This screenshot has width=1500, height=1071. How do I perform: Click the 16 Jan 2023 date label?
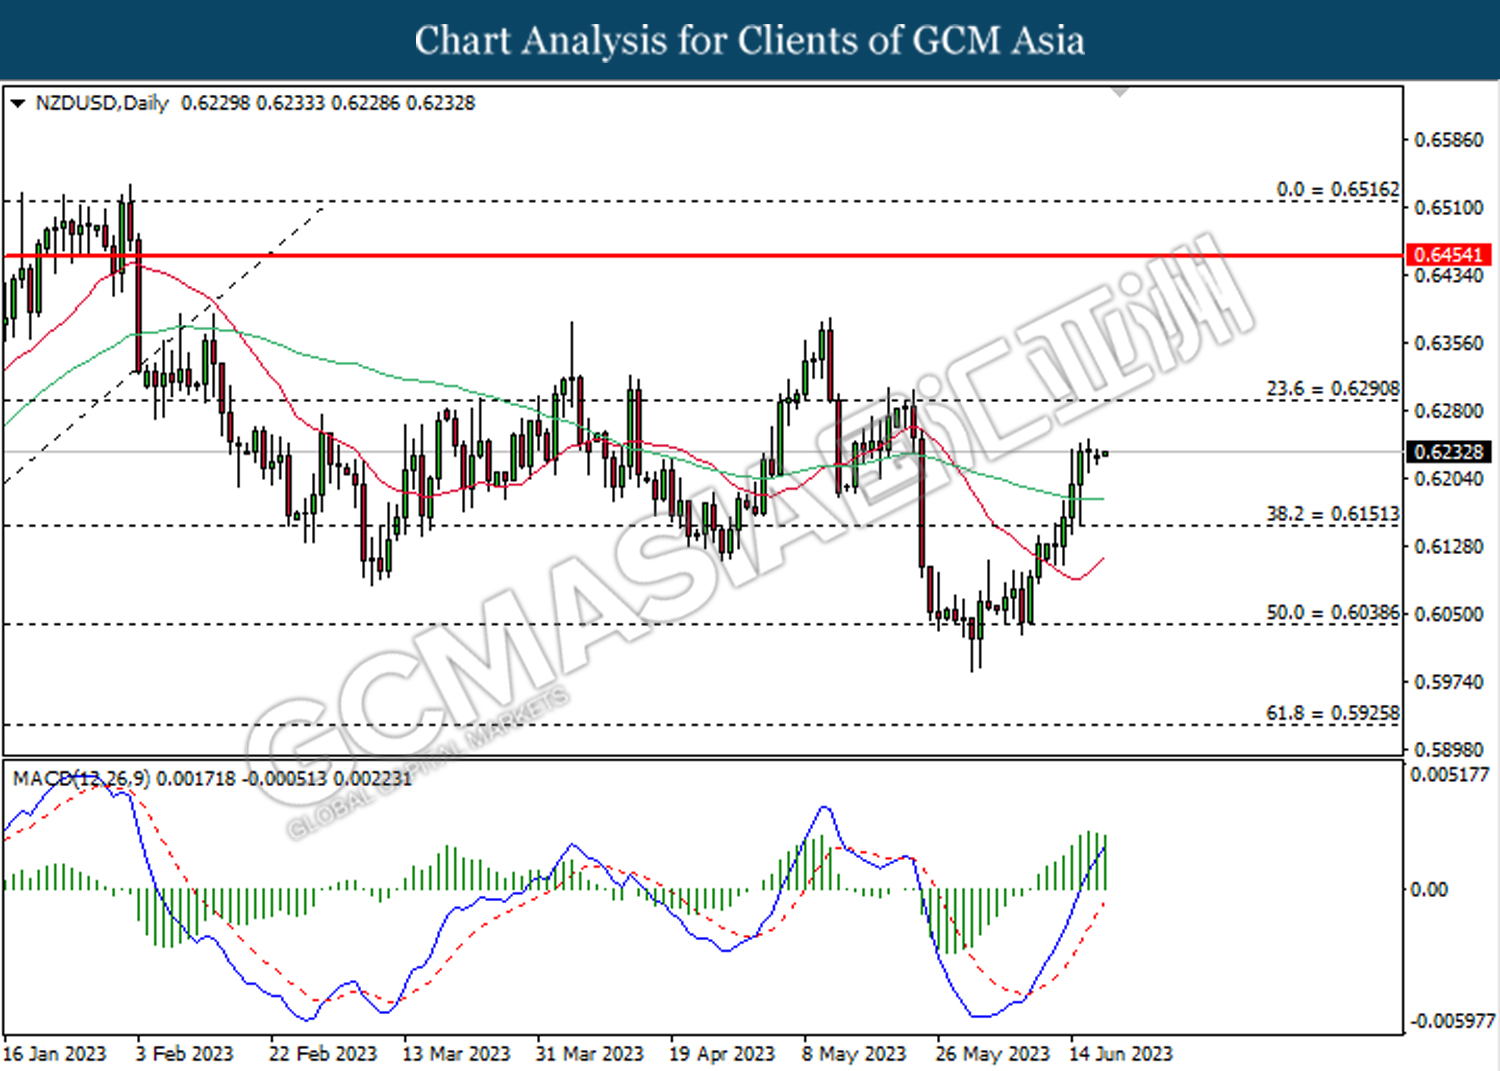click(x=55, y=1054)
